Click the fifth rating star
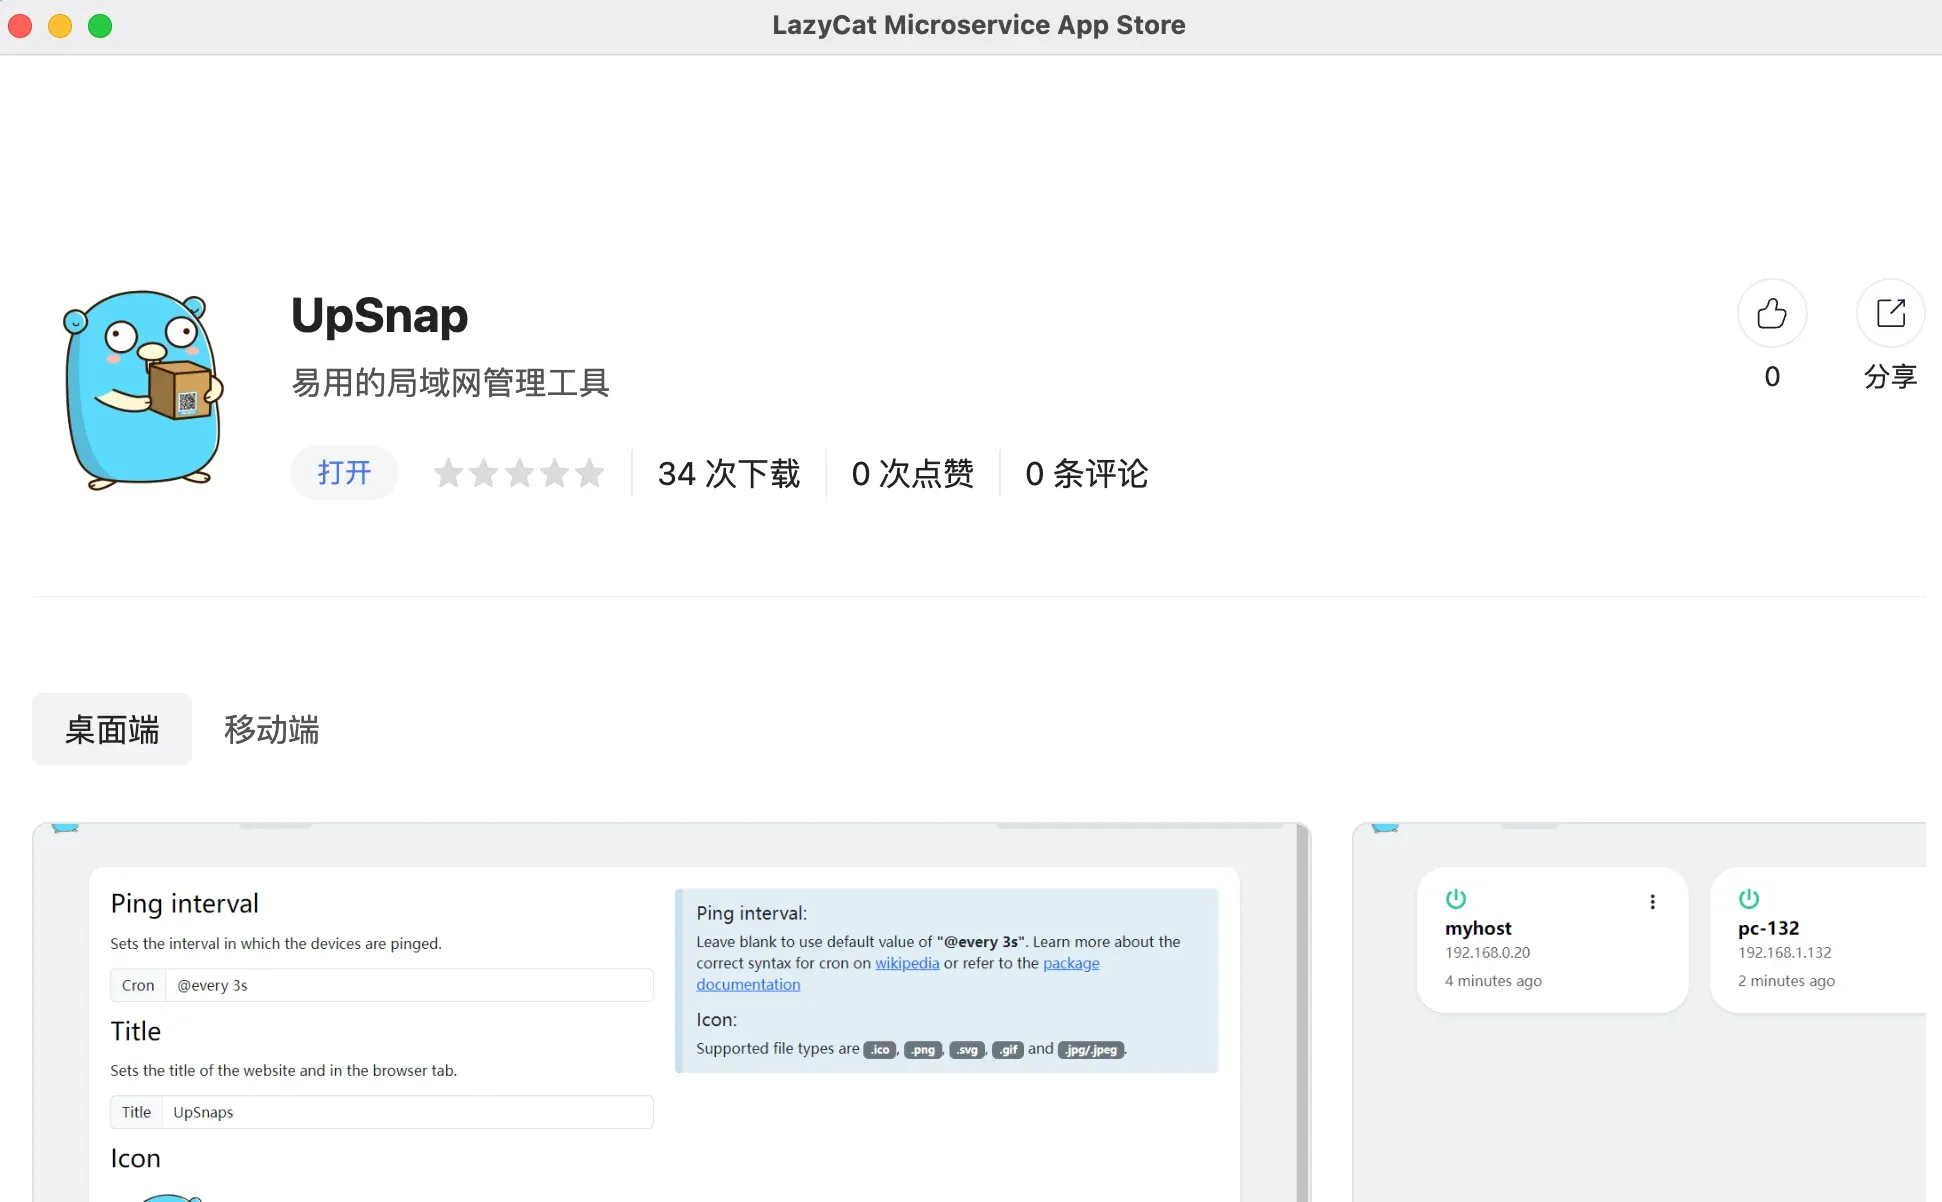This screenshot has height=1202, width=1942. point(590,473)
